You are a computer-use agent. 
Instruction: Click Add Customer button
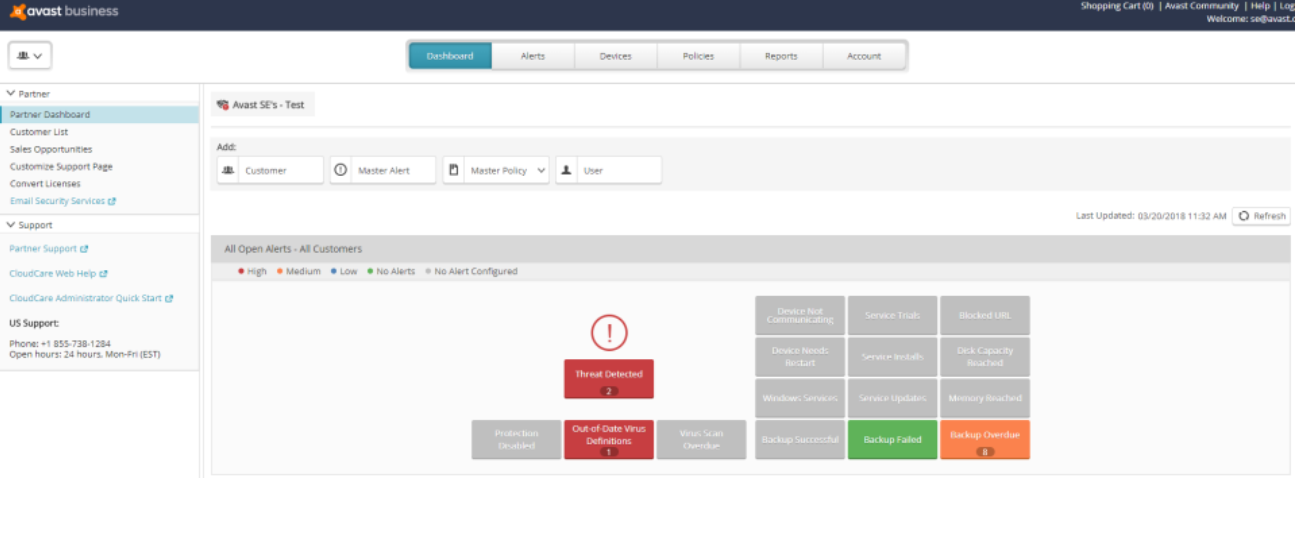270,170
